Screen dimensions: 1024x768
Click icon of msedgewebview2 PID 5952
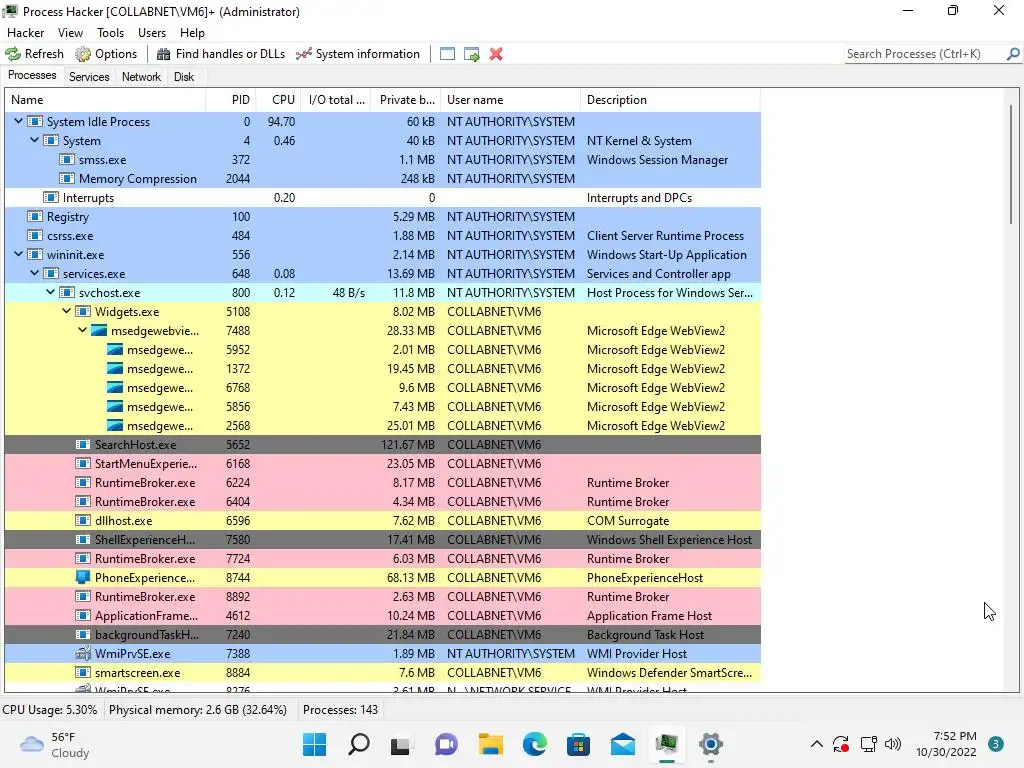click(x=115, y=350)
